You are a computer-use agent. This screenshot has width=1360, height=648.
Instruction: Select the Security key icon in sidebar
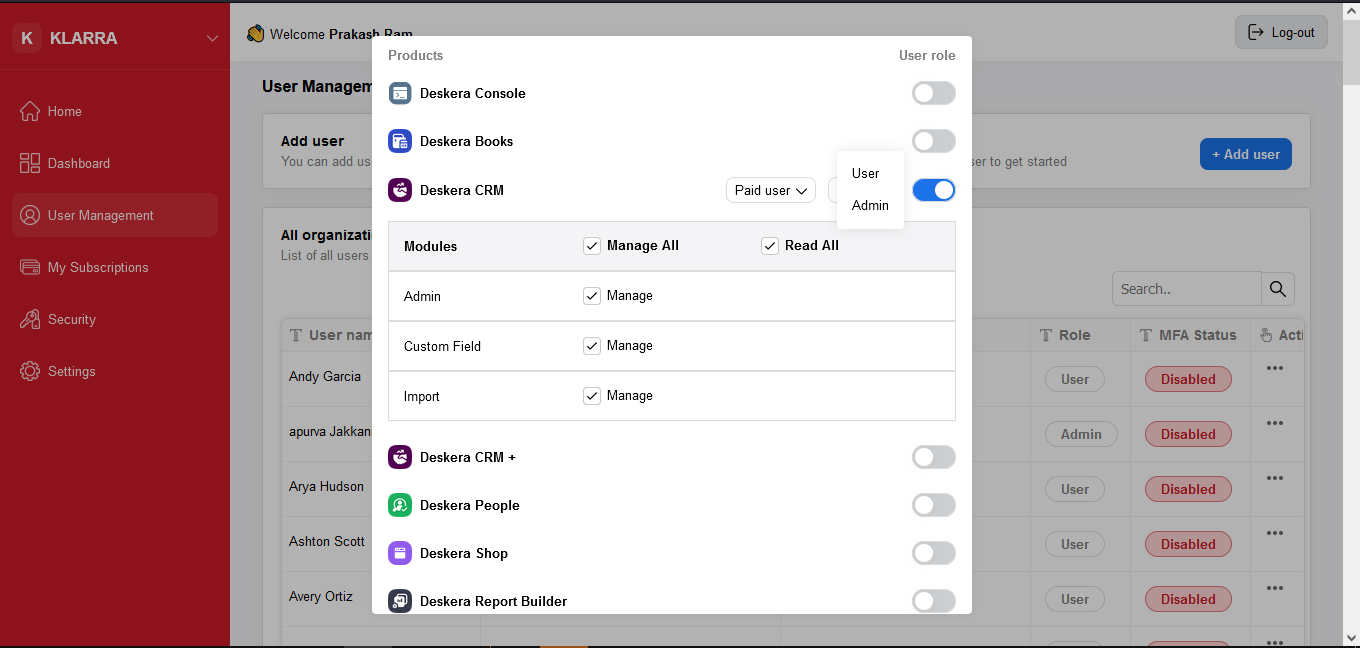(30, 319)
